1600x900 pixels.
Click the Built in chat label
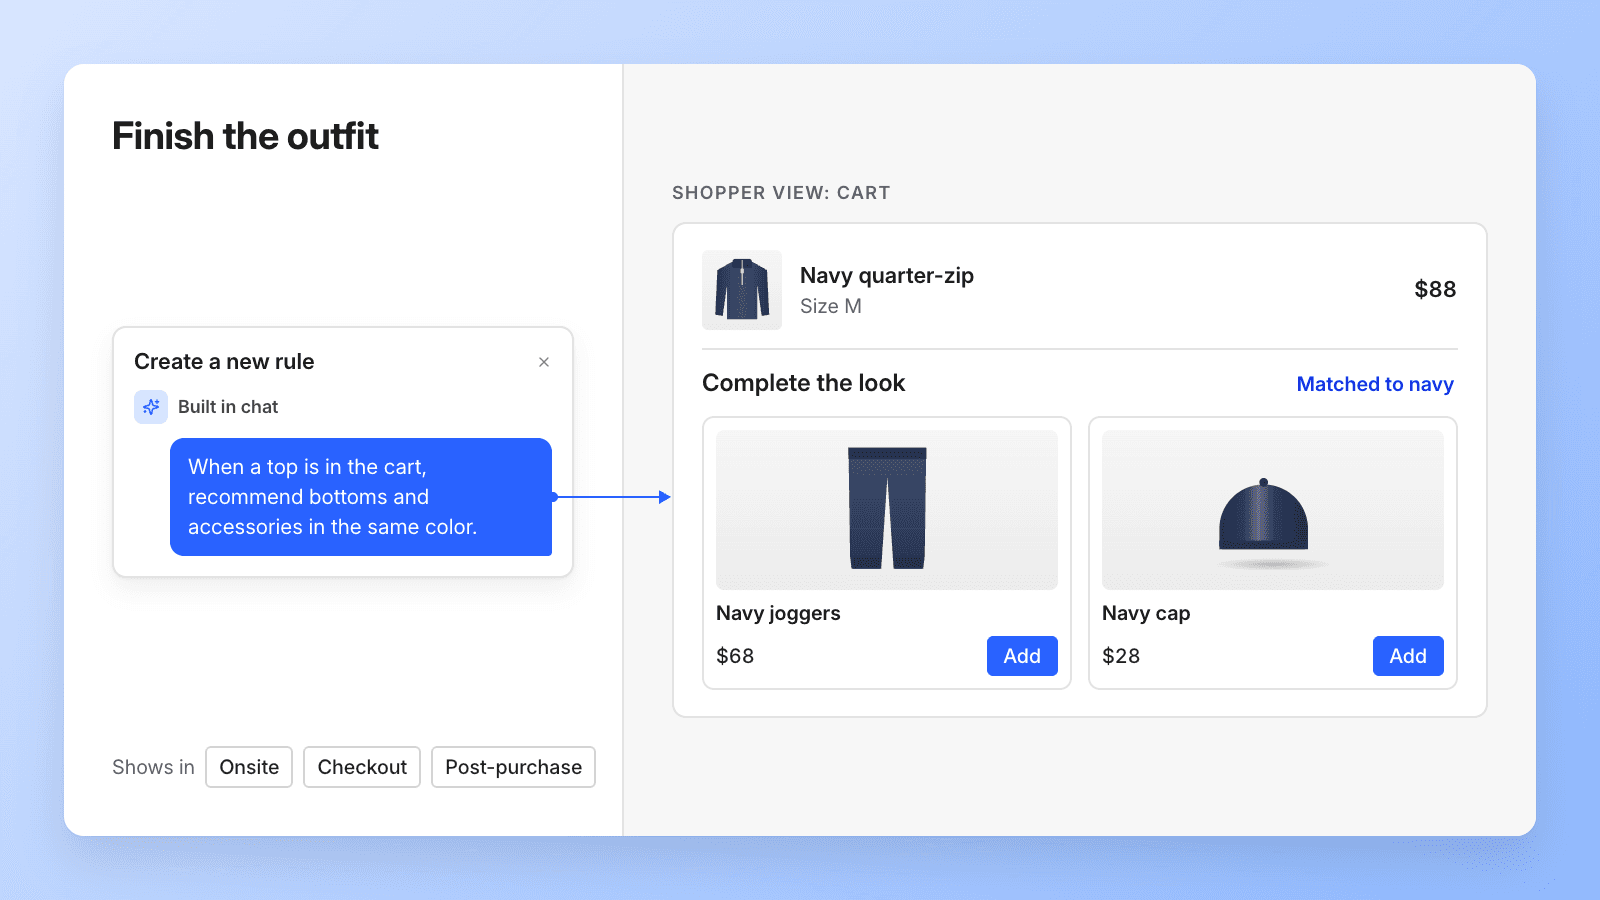(228, 407)
